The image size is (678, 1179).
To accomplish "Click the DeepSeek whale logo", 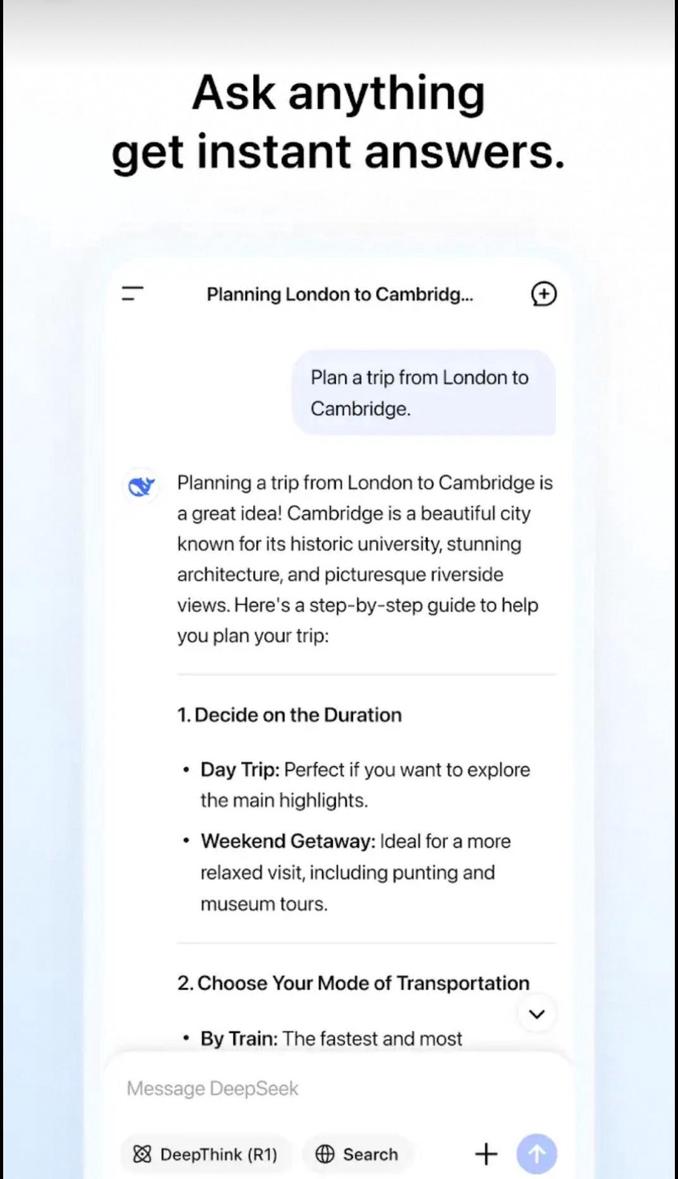I will [x=141, y=486].
